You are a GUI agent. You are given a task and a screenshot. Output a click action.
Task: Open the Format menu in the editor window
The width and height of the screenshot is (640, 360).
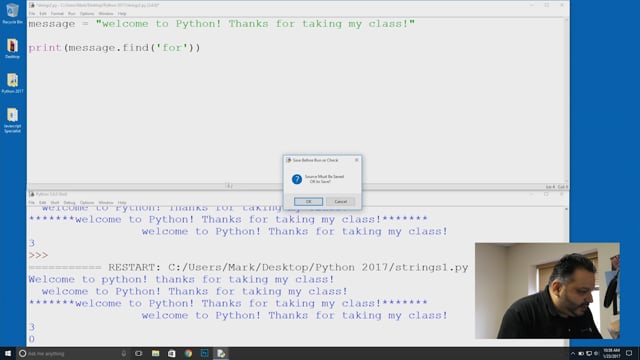pyautogui.click(x=57, y=13)
